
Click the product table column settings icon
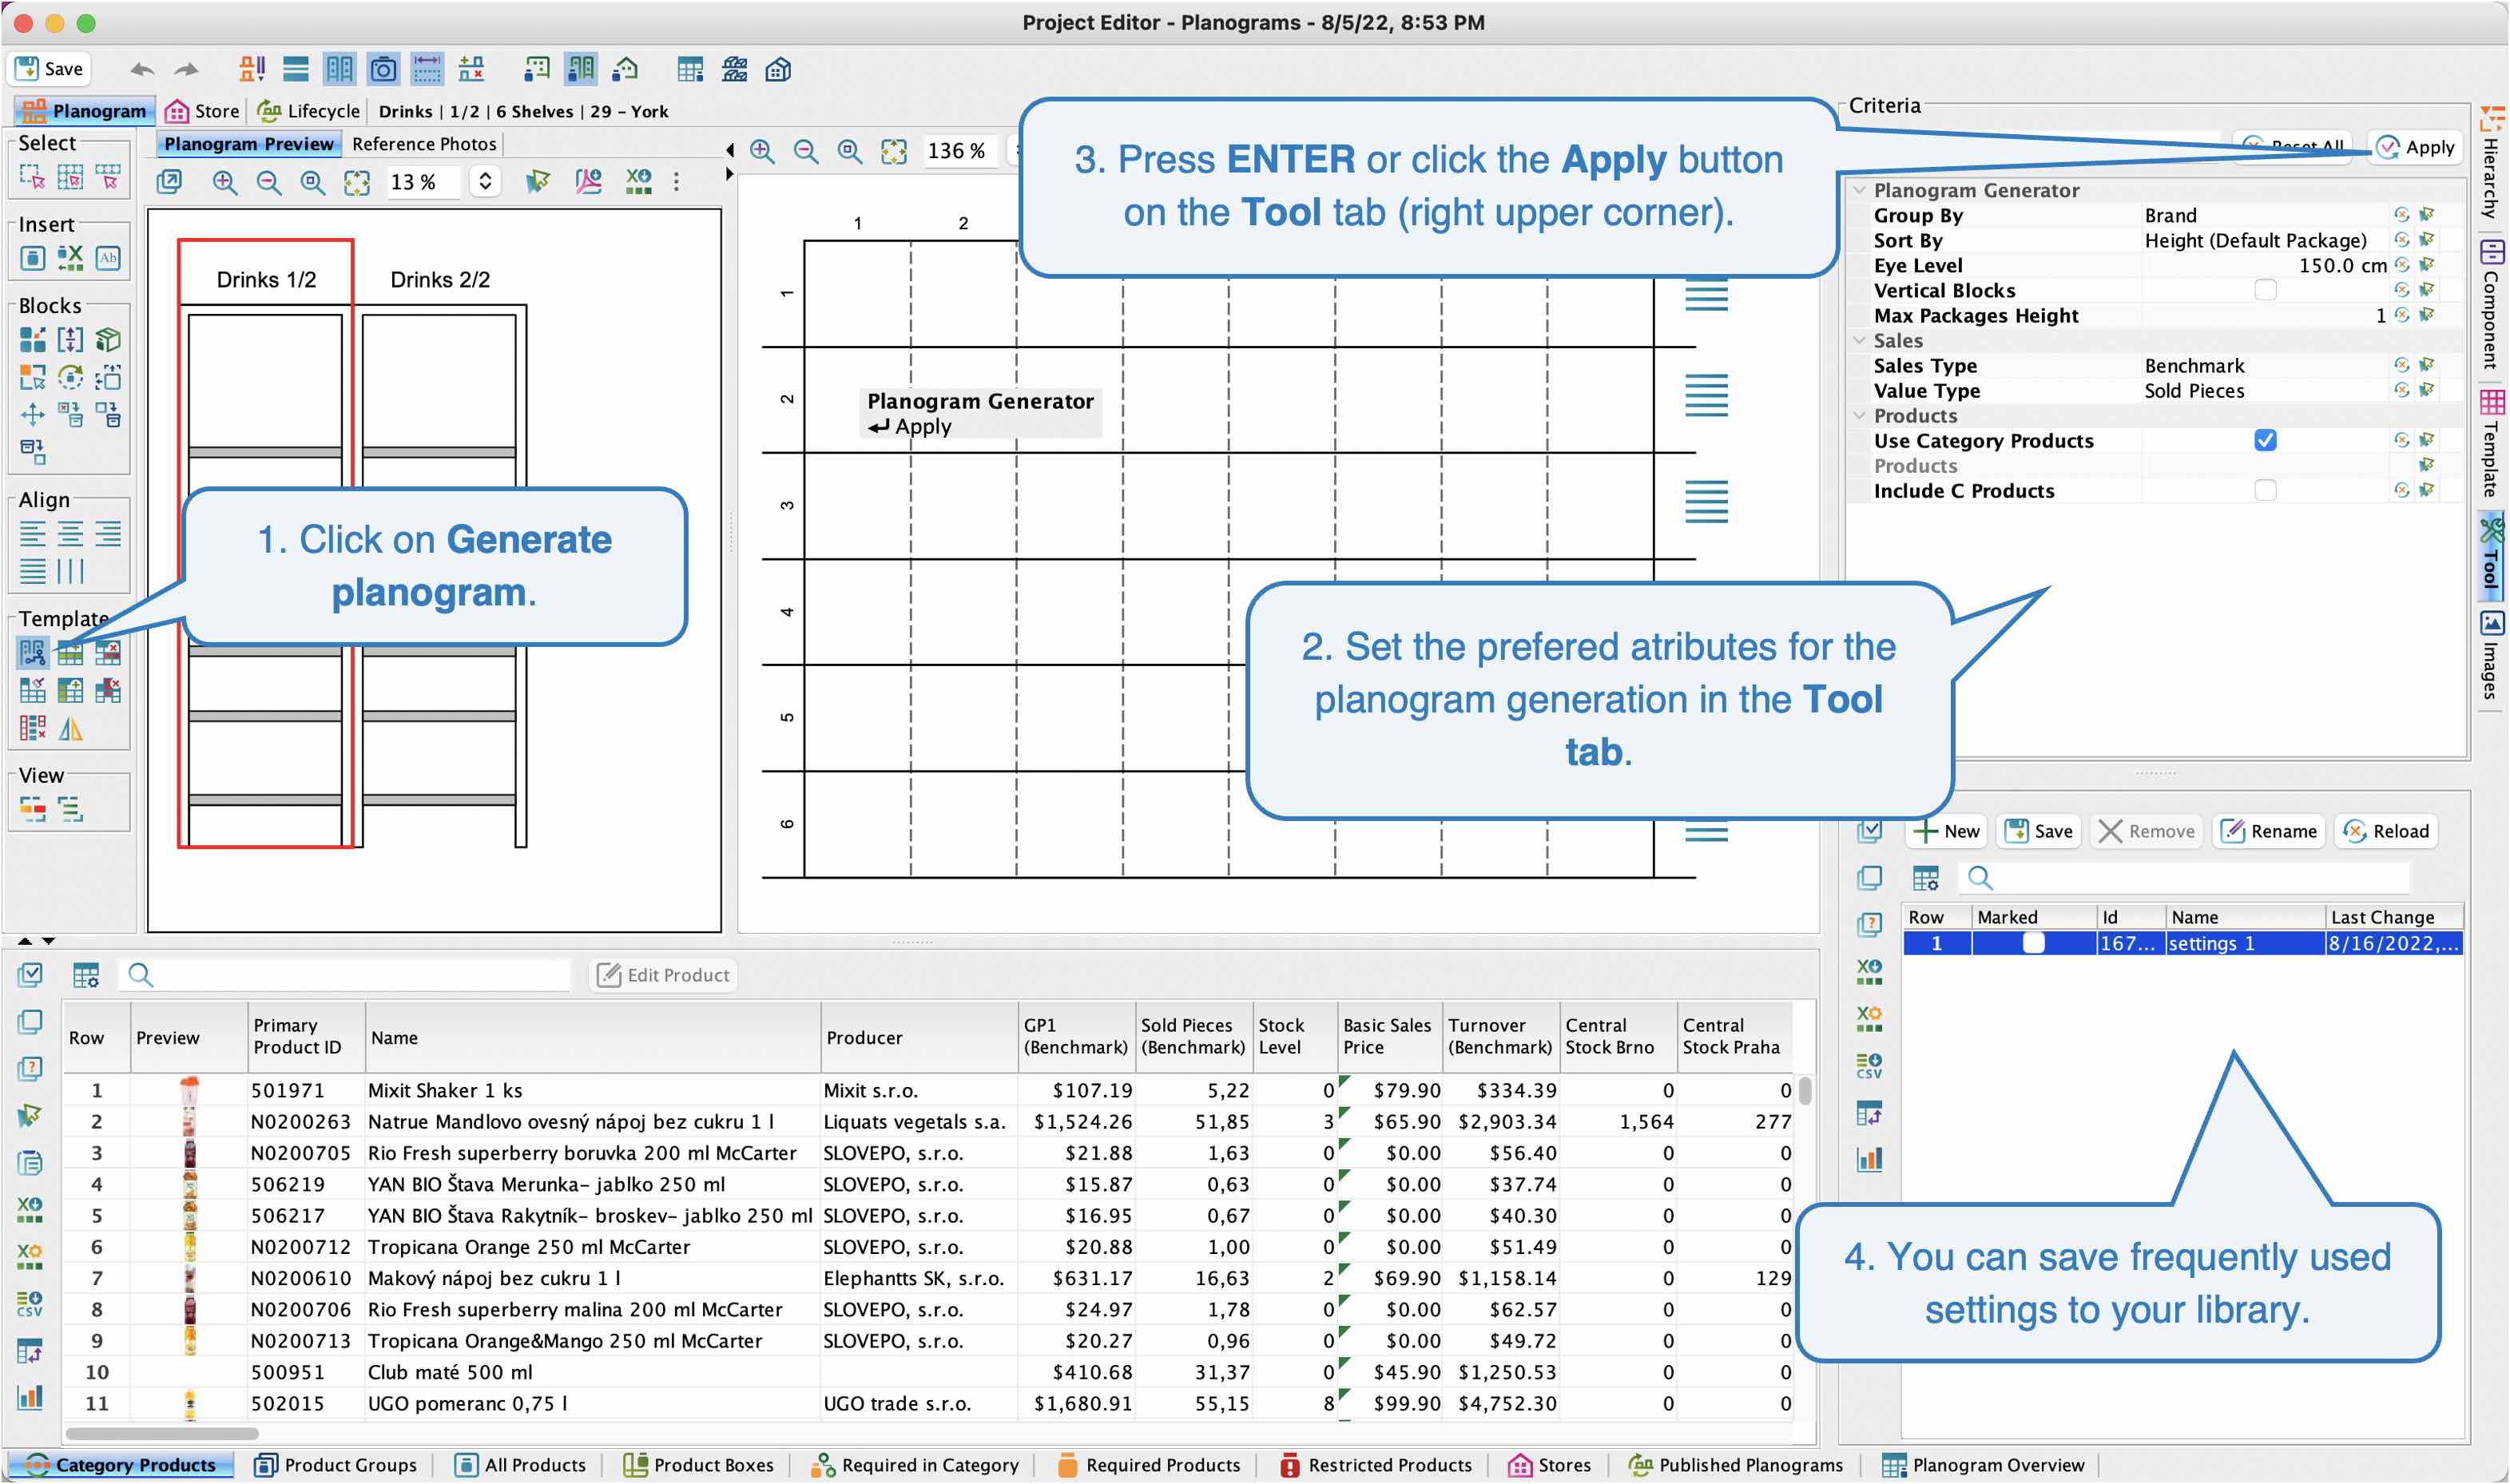(x=86, y=975)
